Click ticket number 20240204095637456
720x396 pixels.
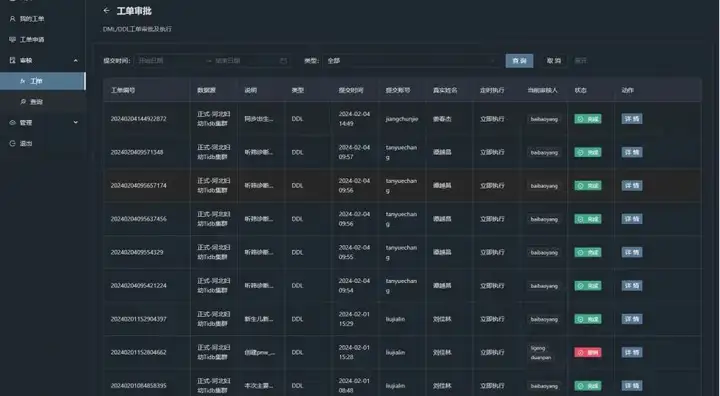[138, 219]
